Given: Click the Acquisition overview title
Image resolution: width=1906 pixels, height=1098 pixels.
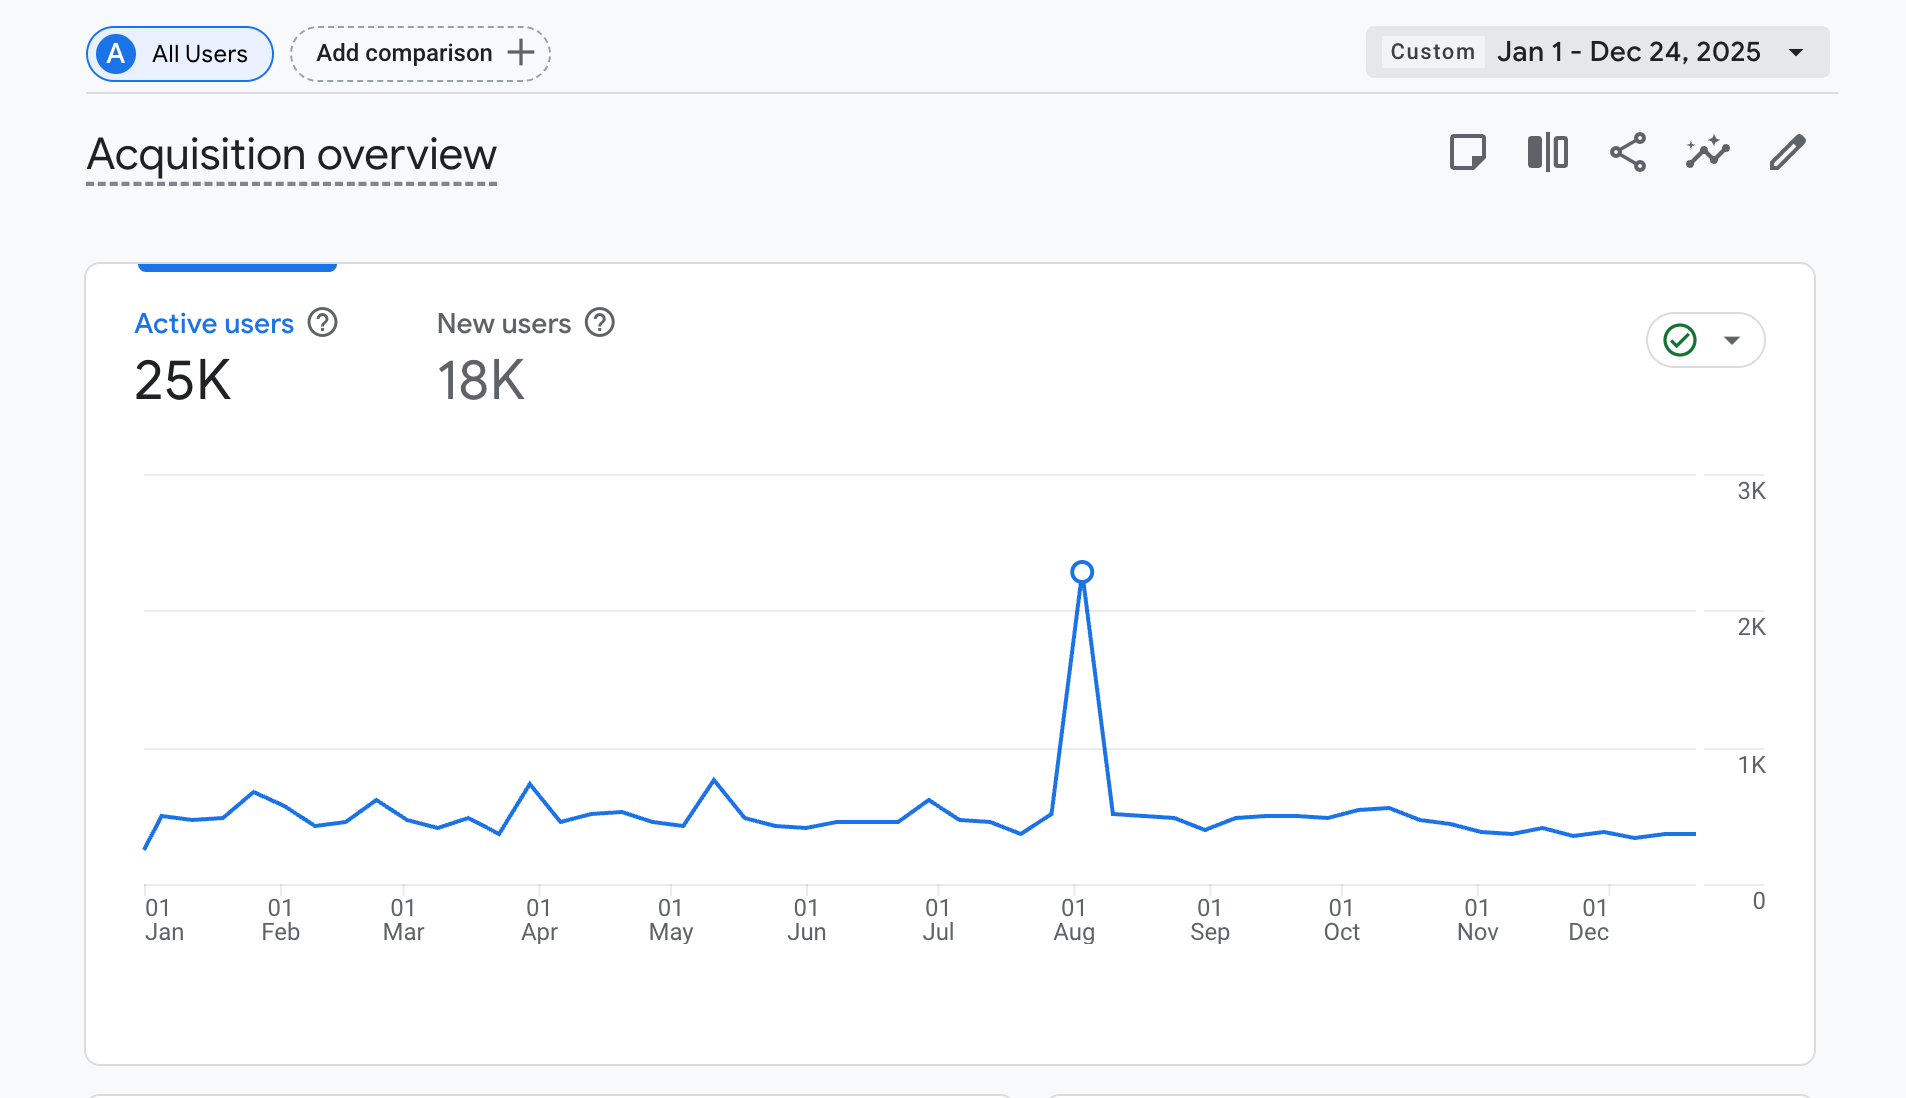Looking at the screenshot, I should point(291,155).
